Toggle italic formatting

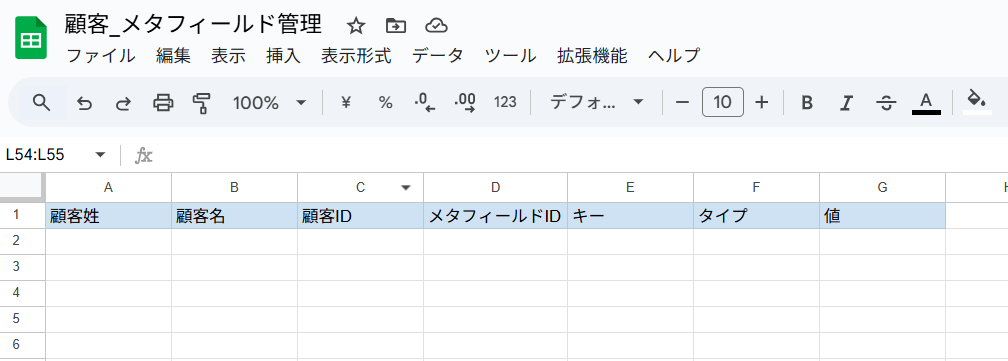[847, 103]
